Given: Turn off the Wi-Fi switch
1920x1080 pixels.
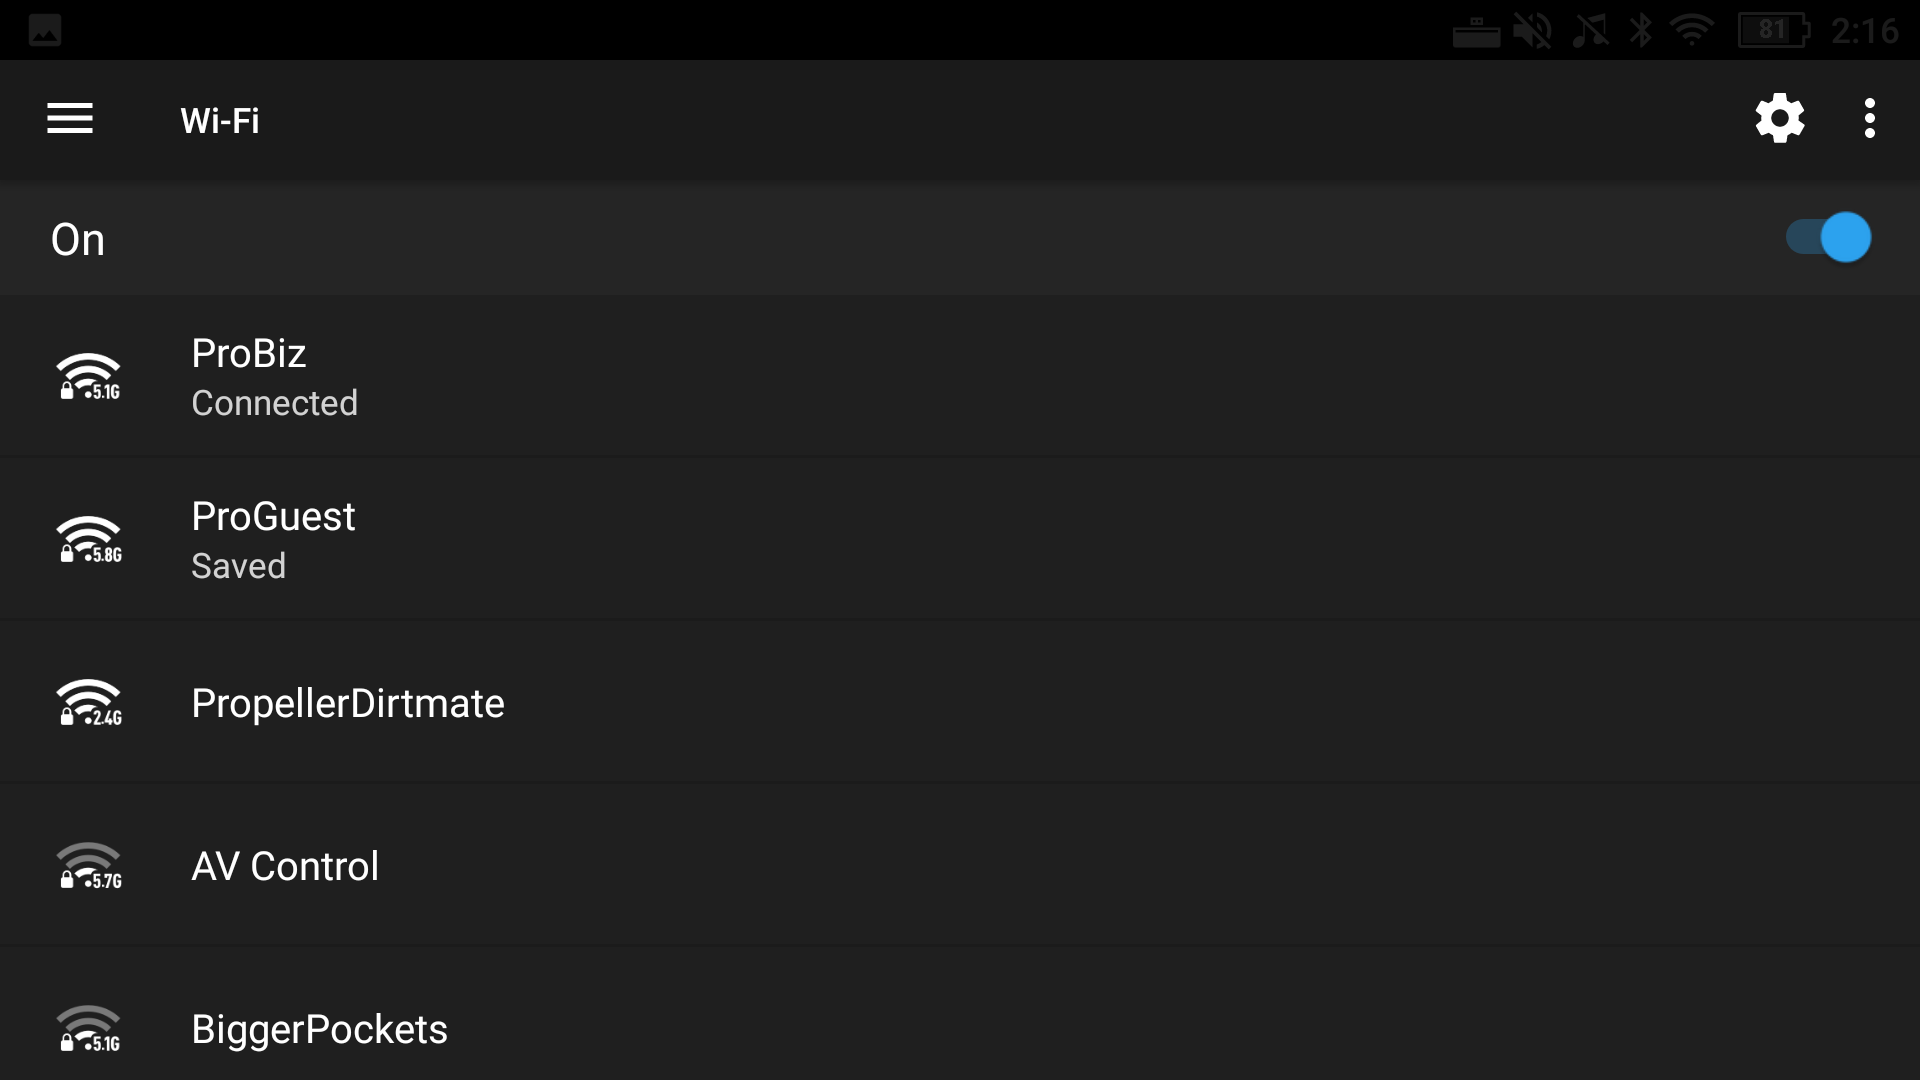Looking at the screenshot, I should click(1828, 238).
